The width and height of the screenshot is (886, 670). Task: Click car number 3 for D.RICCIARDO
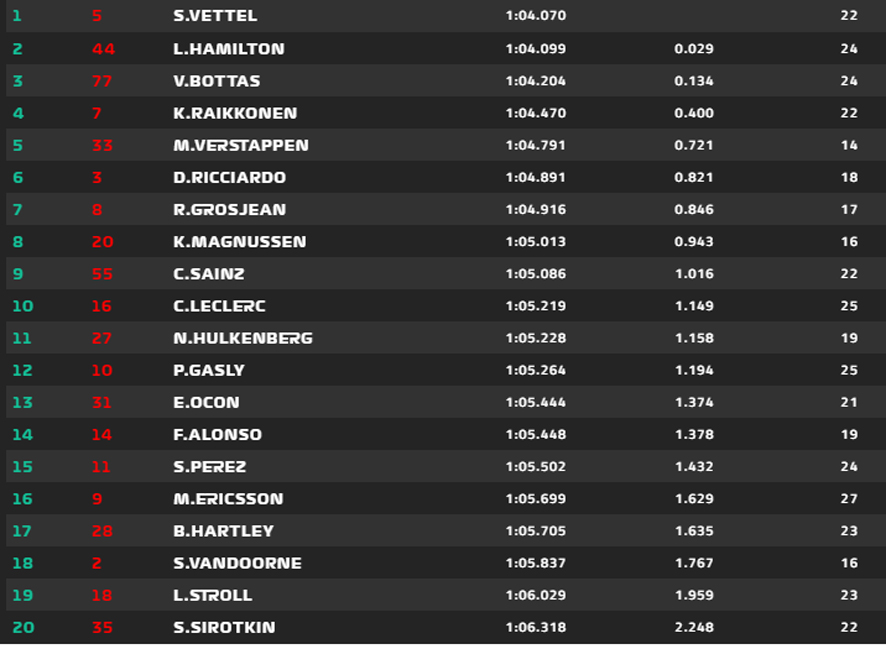[x=97, y=177]
